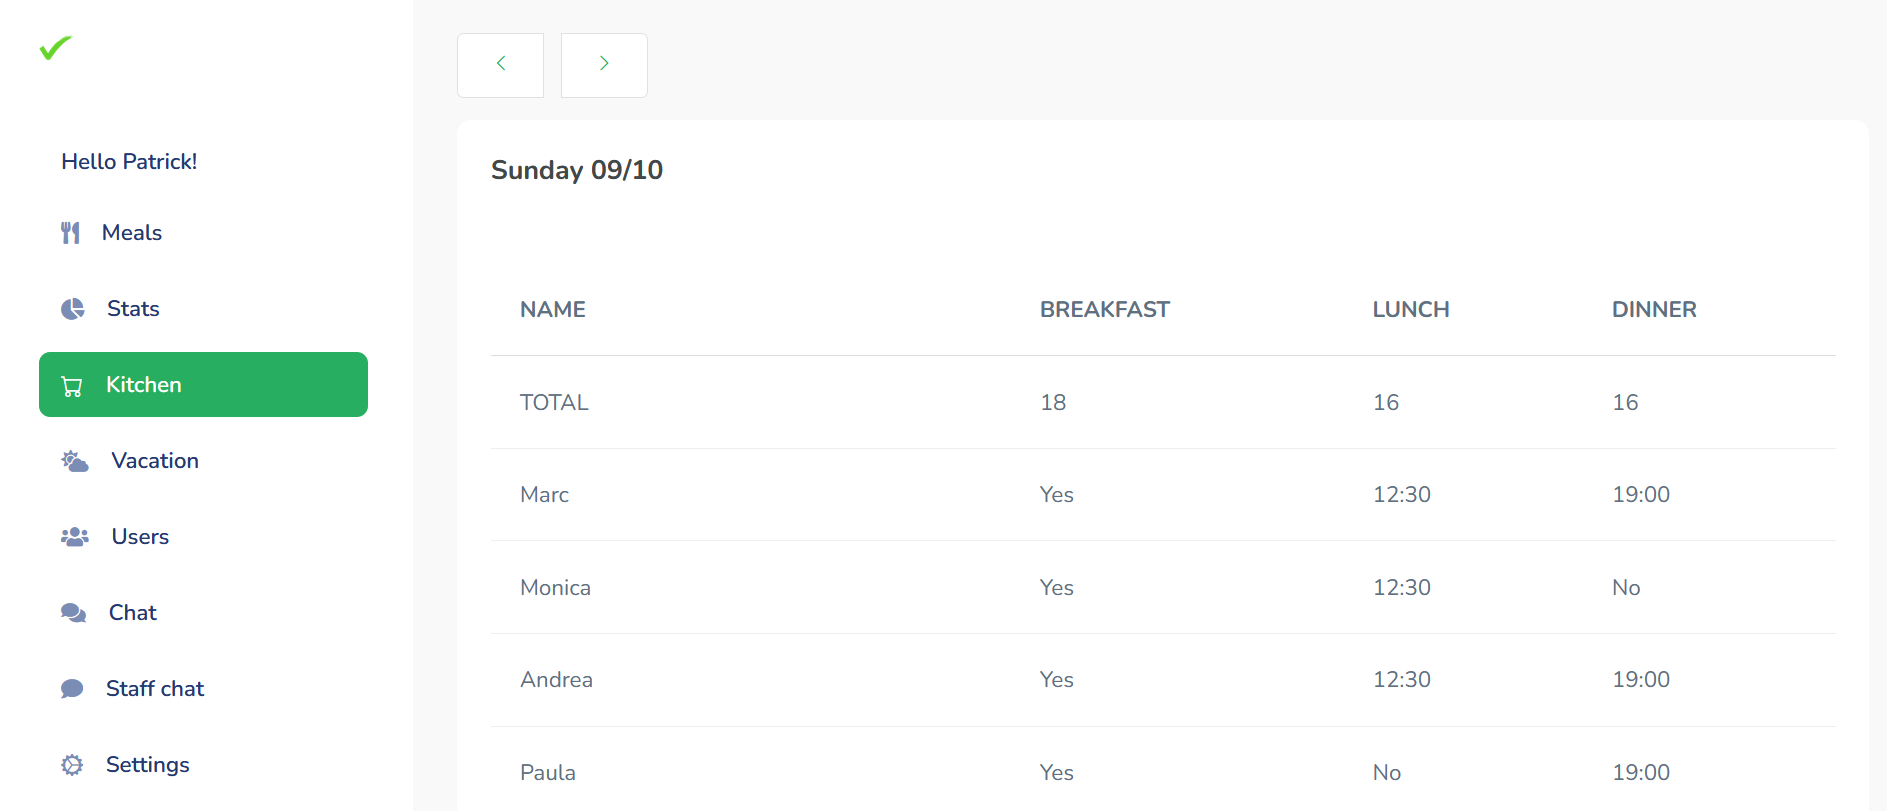
Task: Click the Chat double bubble icon
Action: tap(73, 613)
